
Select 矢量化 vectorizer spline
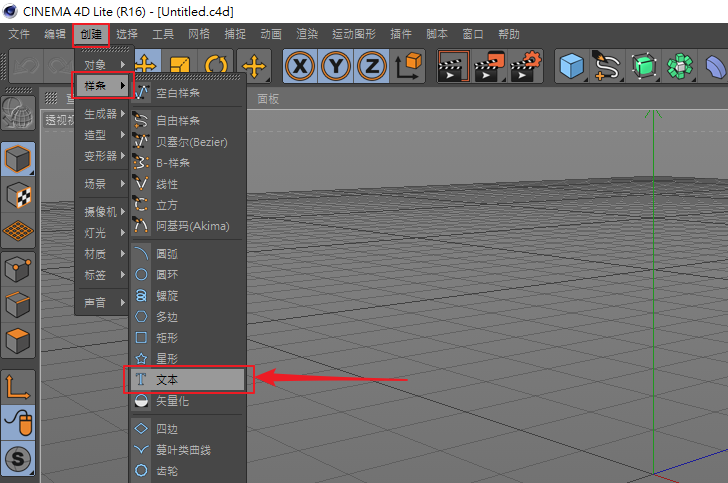click(188, 401)
